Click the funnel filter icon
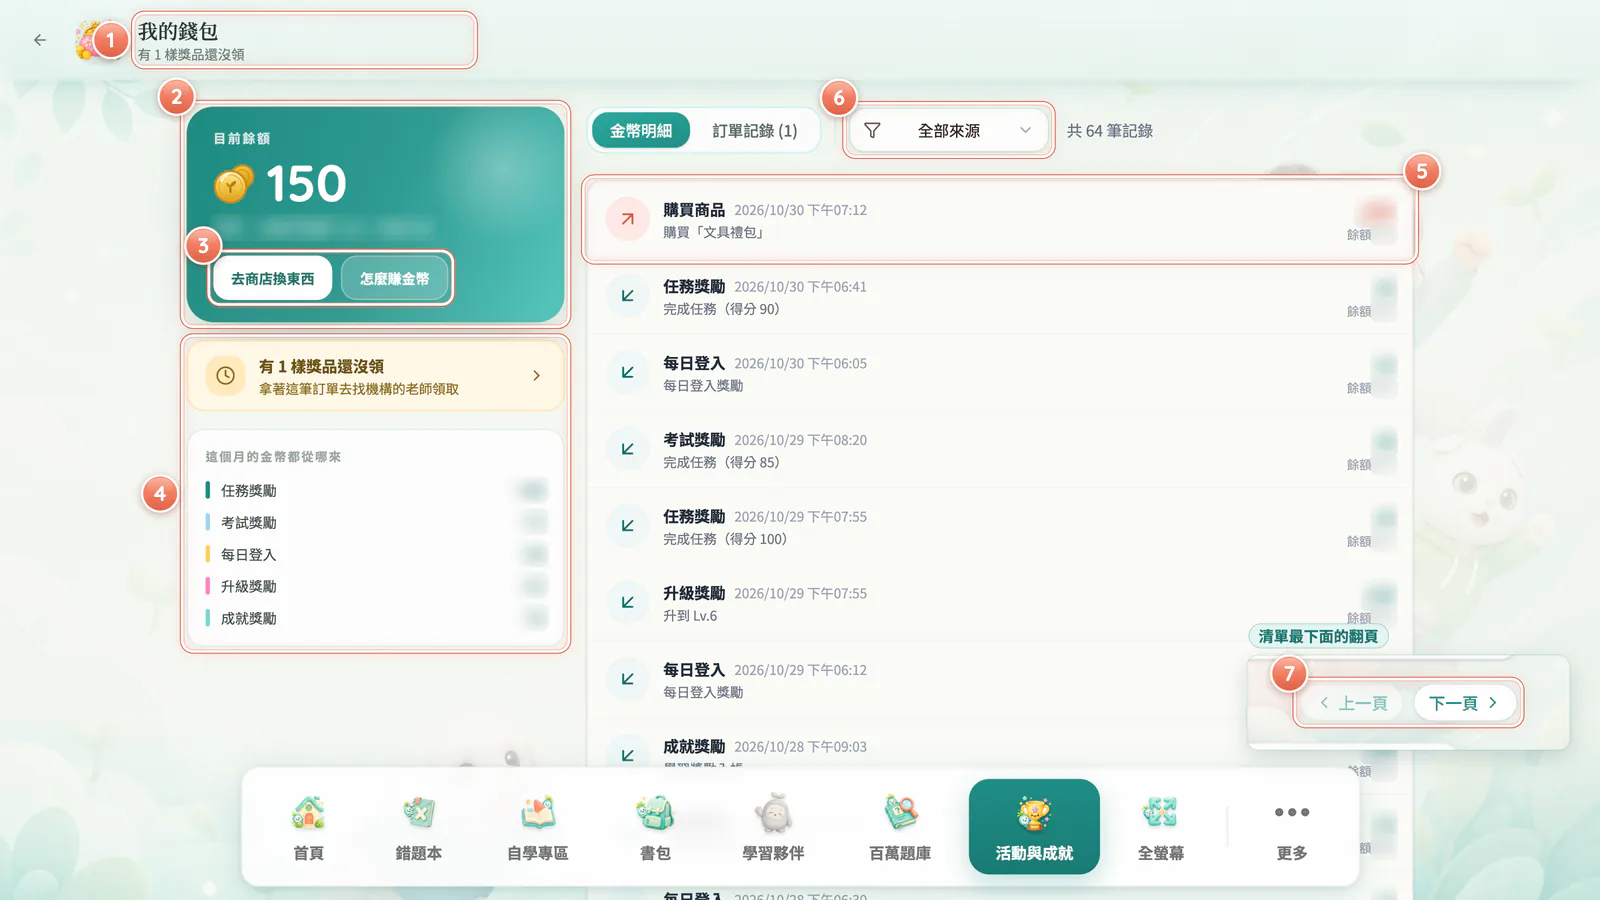Image resolution: width=1600 pixels, height=900 pixels. pyautogui.click(x=872, y=131)
